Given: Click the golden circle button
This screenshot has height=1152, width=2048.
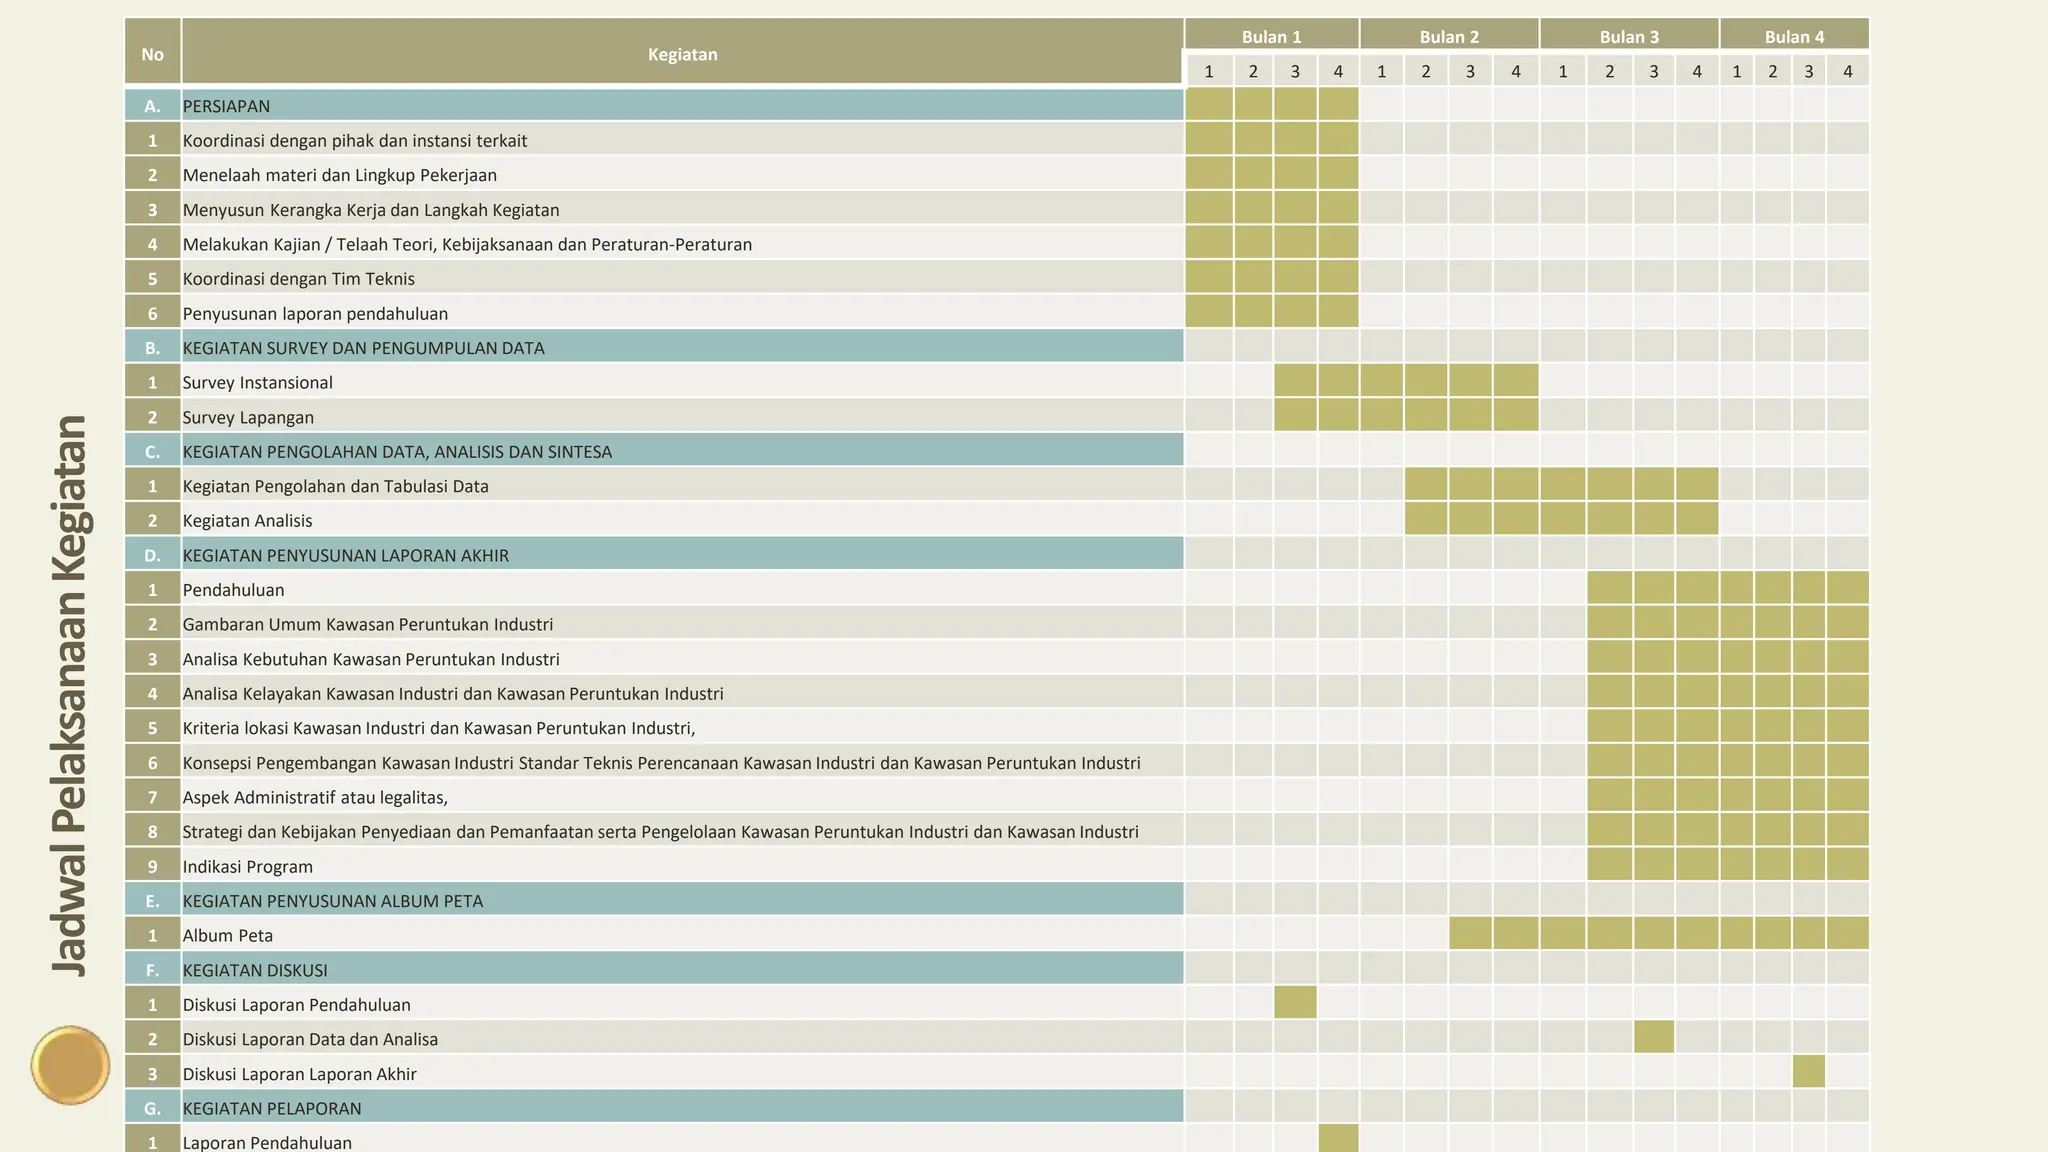Looking at the screenshot, I should [x=70, y=1065].
